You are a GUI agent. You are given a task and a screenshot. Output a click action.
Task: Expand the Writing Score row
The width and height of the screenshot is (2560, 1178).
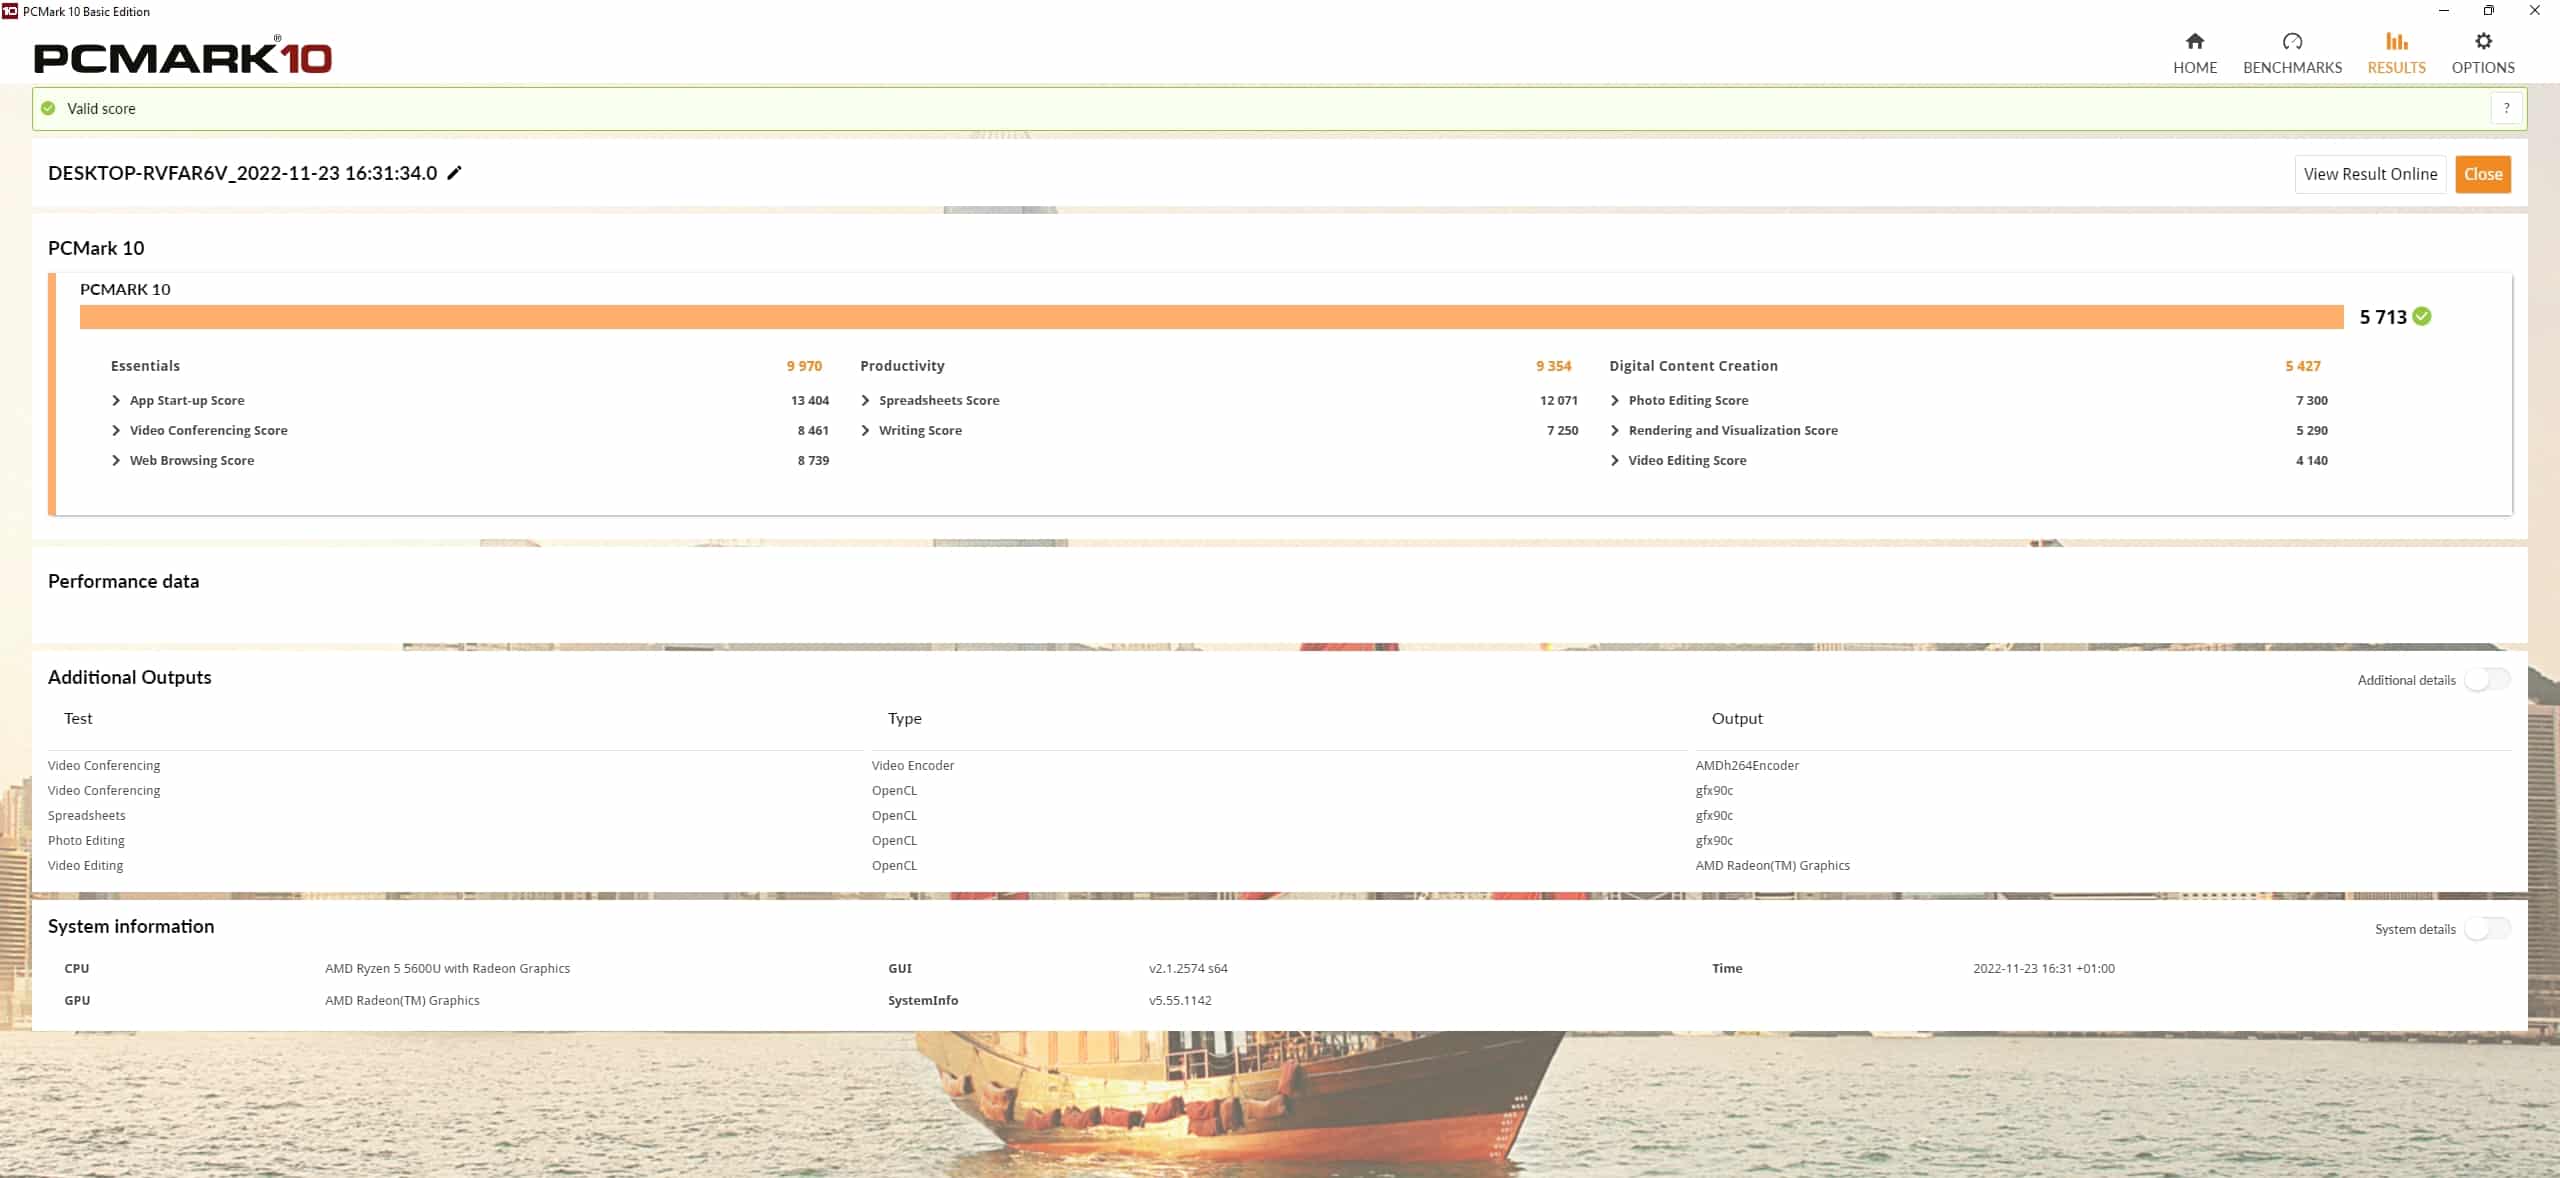click(x=865, y=431)
